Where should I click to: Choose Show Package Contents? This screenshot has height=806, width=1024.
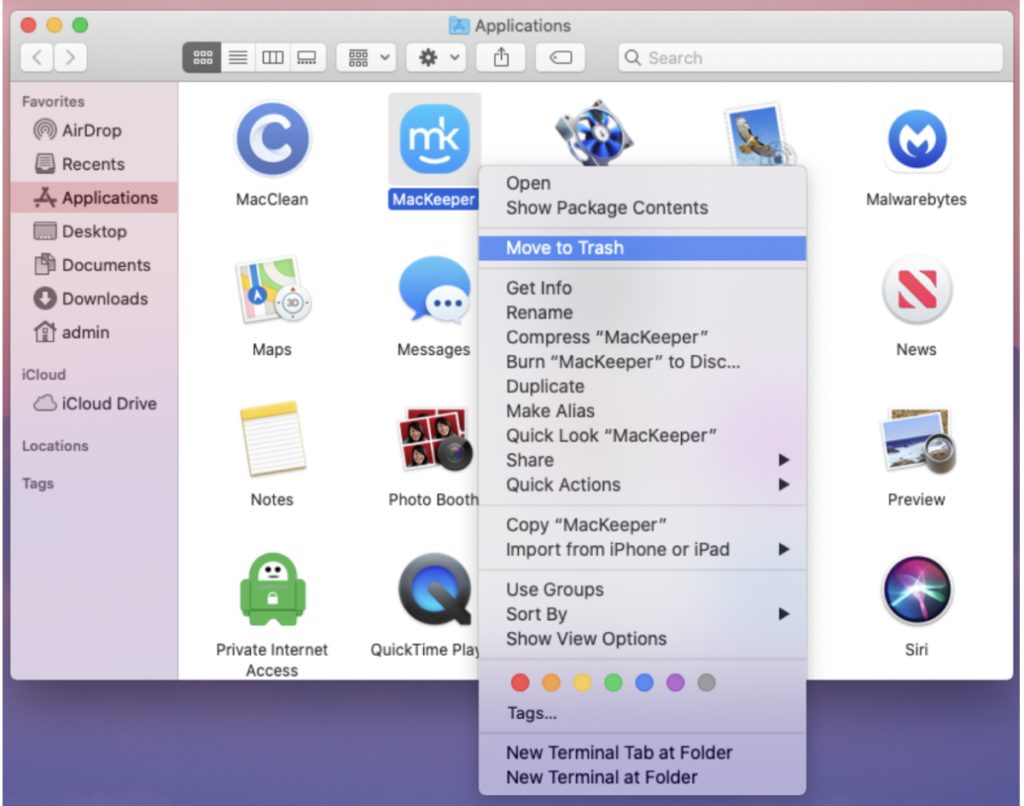(x=643, y=208)
